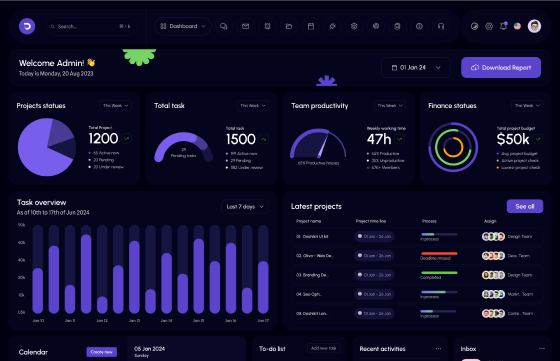Select 01. Dashkit UI kit project row
Image resolution: width=560 pixels, height=361 pixels.
pos(417,236)
